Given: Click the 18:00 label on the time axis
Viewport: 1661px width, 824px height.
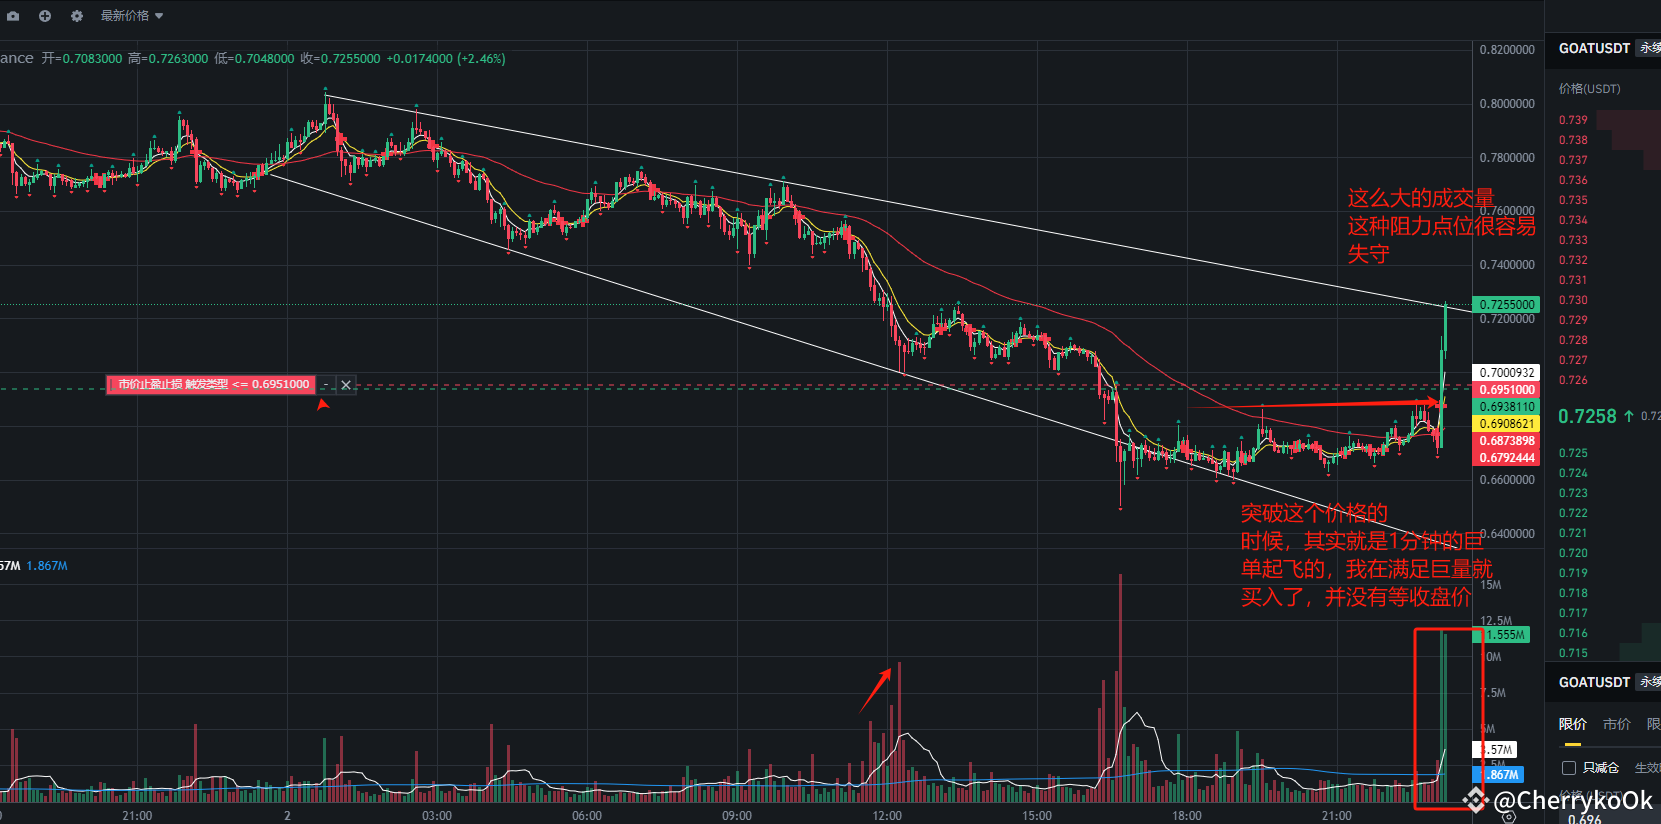Looking at the screenshot, I should point(1187,816).
